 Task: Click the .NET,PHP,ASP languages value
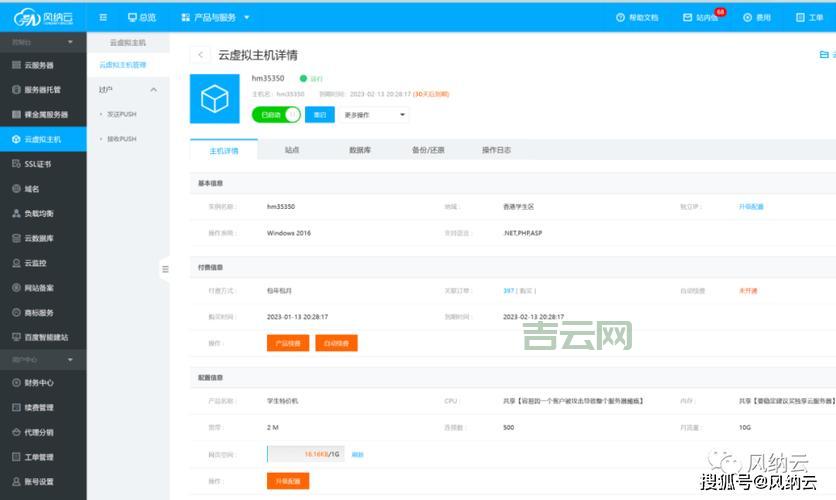tap(522, 233)
